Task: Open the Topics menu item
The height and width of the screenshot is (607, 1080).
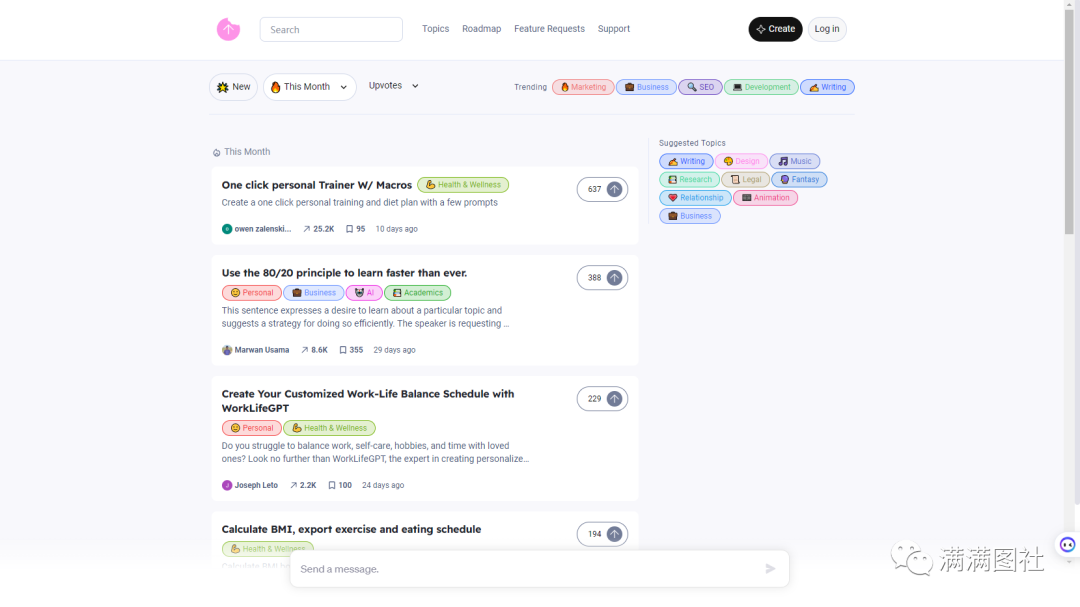Action: (435, 29)
